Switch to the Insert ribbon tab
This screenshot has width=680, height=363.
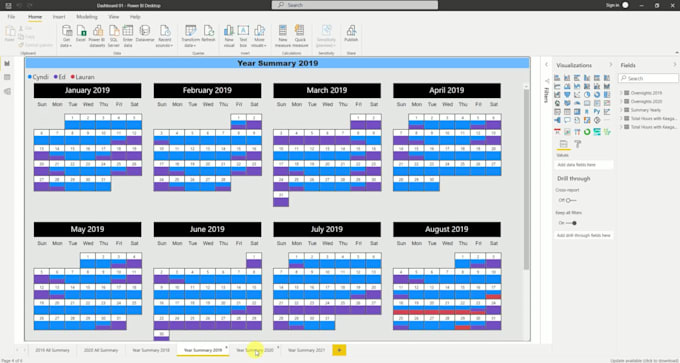(x=59, y=16)
